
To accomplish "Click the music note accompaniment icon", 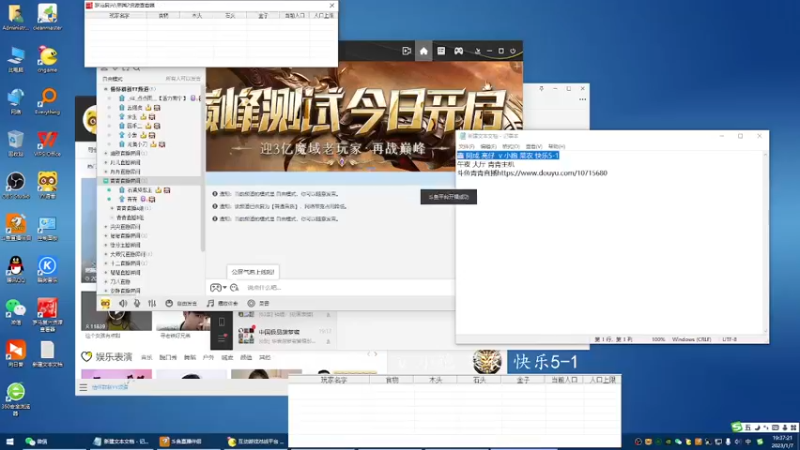I will [210, 303].
